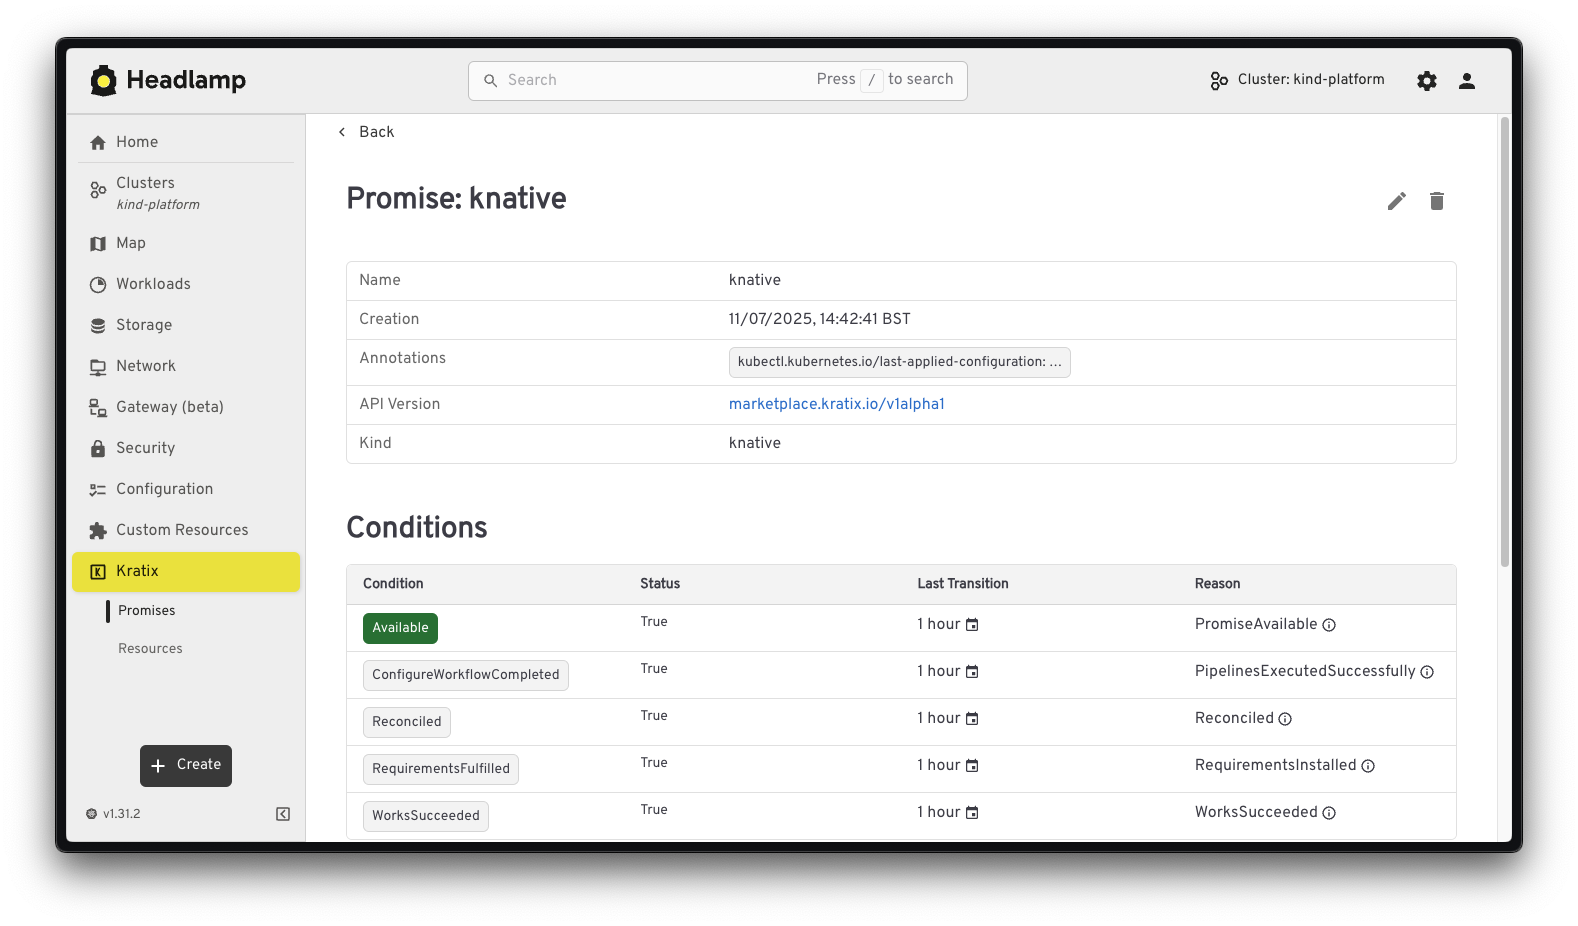The width and height of the screenshot is (1578, 926).
Task: Click info icon next to Reconciled reason
Action: (1285, 719)
